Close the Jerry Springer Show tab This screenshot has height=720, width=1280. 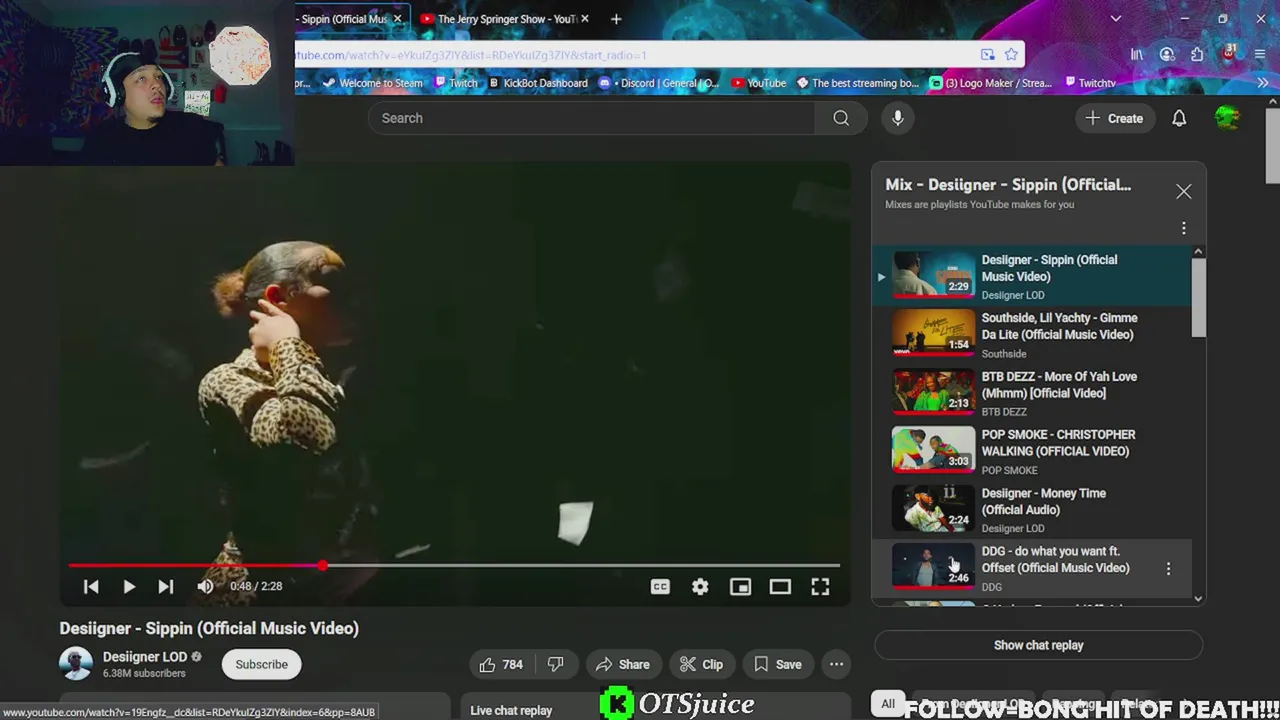point(585,19)
